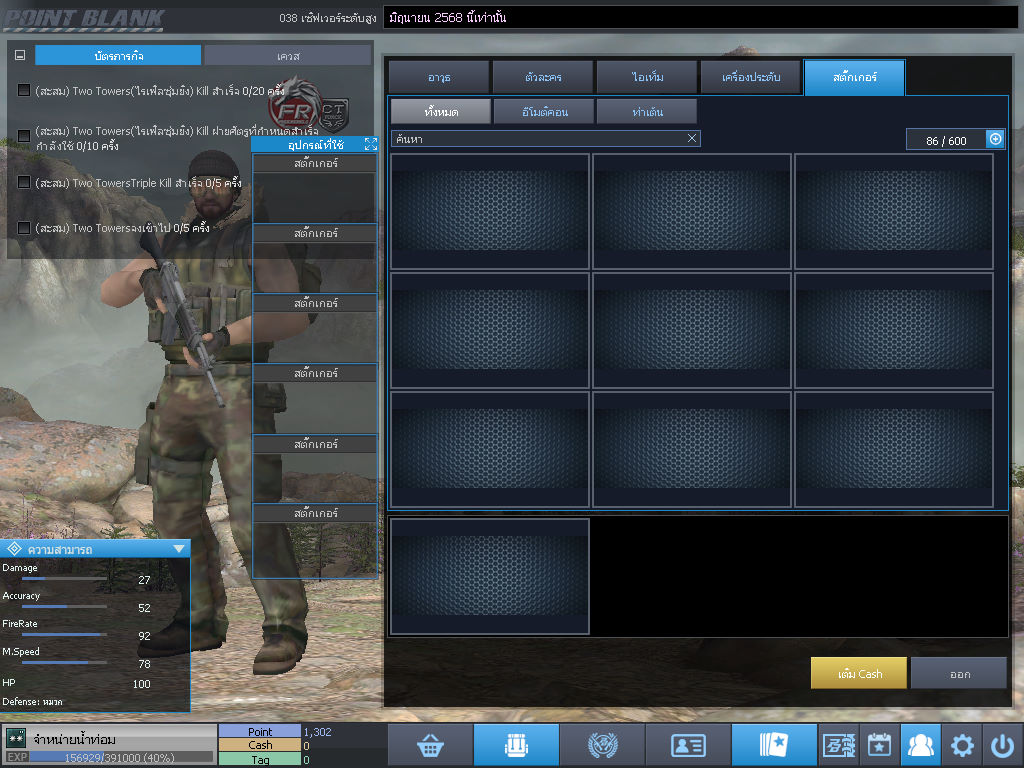This screenshot has width=1024, height=768.
Task: Open the friends community icon
Action: 921,744
